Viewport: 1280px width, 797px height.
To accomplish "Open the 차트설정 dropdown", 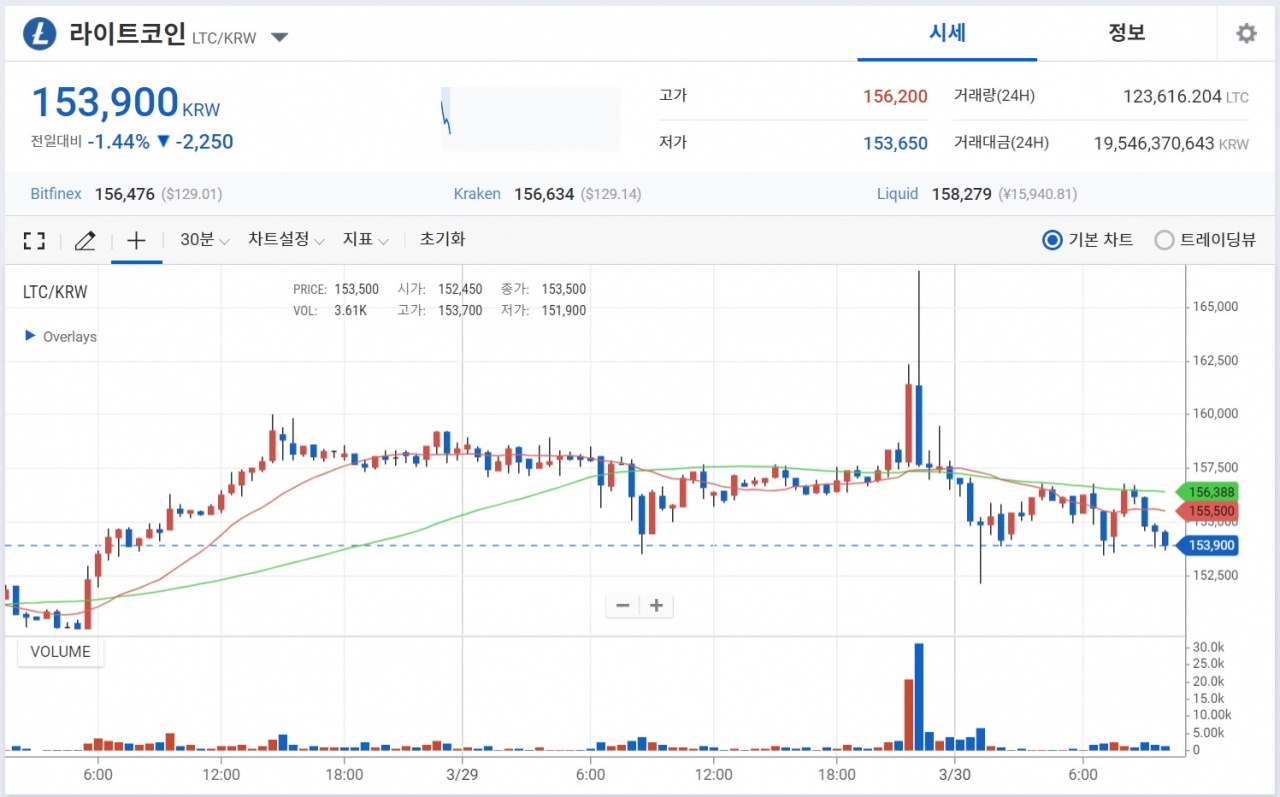I will [286, 240].
